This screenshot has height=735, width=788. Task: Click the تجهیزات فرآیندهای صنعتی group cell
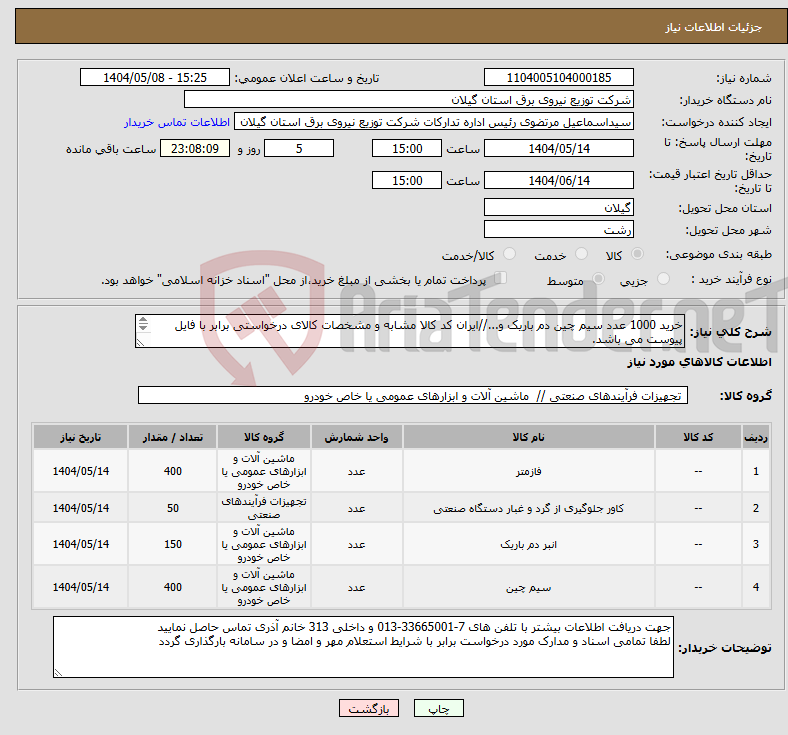264,508
